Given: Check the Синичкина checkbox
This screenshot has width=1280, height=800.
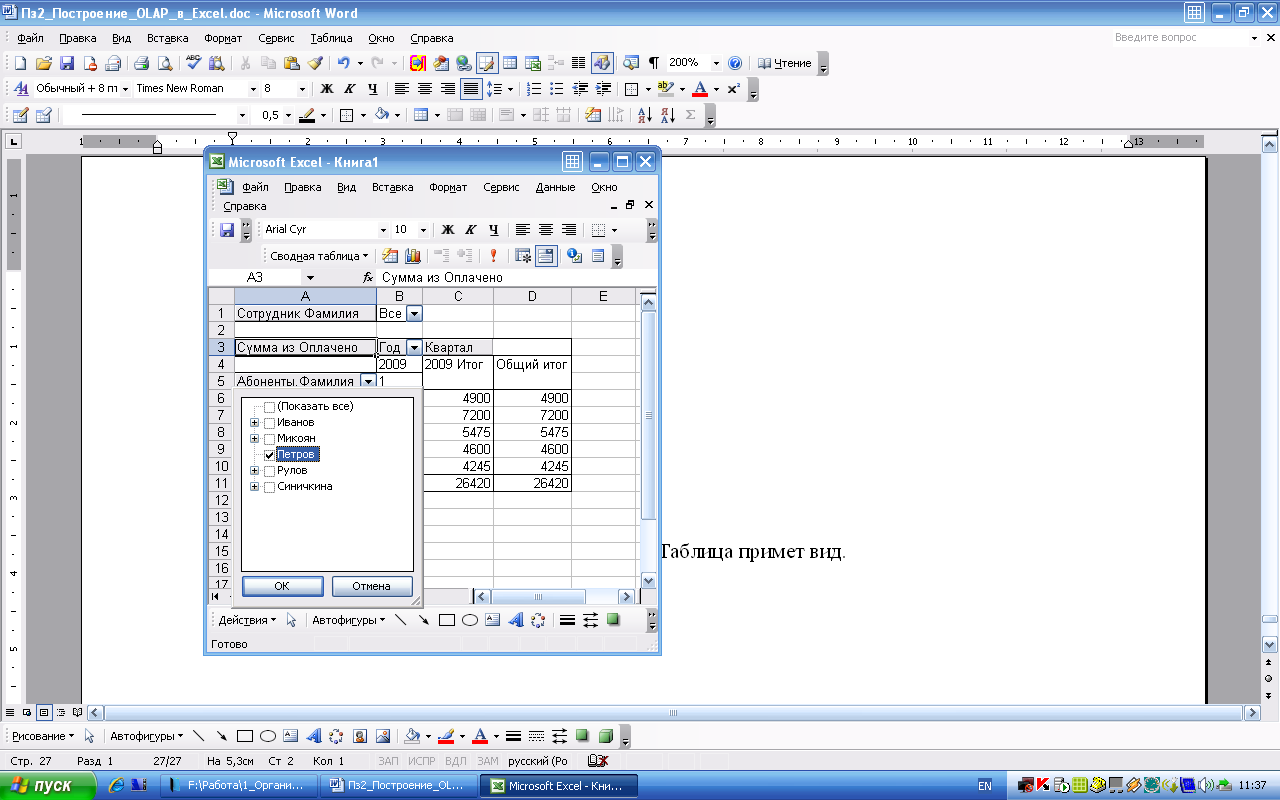Looking at the screenshot, I should [x=269, y=487].
